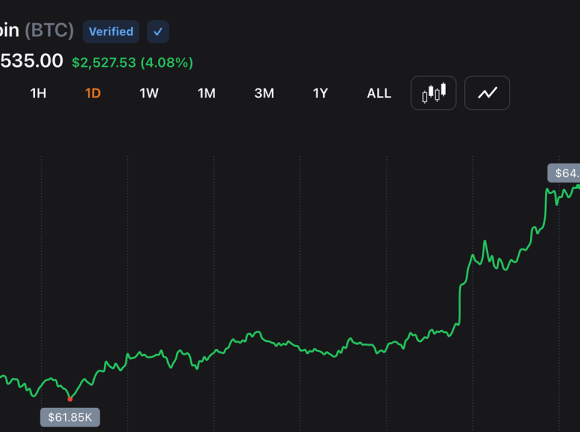Select the 1W time range

click(x=149, y=93)
